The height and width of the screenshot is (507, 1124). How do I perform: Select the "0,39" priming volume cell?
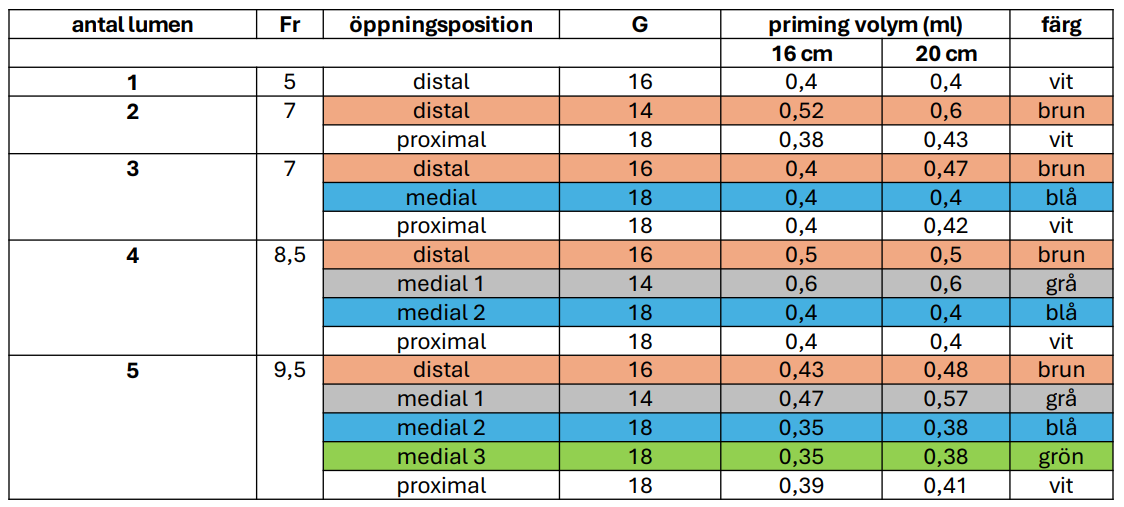(x=800, y=486)
